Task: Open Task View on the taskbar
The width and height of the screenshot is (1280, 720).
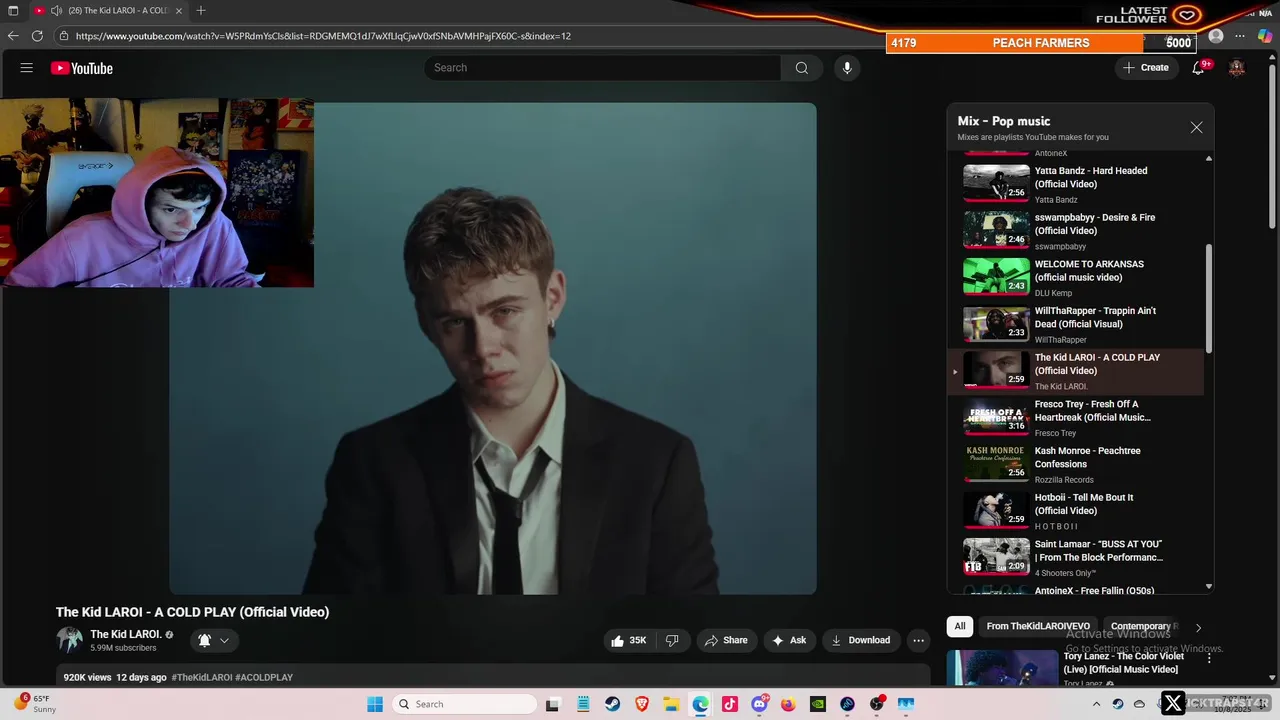Action: coord(553,704)
